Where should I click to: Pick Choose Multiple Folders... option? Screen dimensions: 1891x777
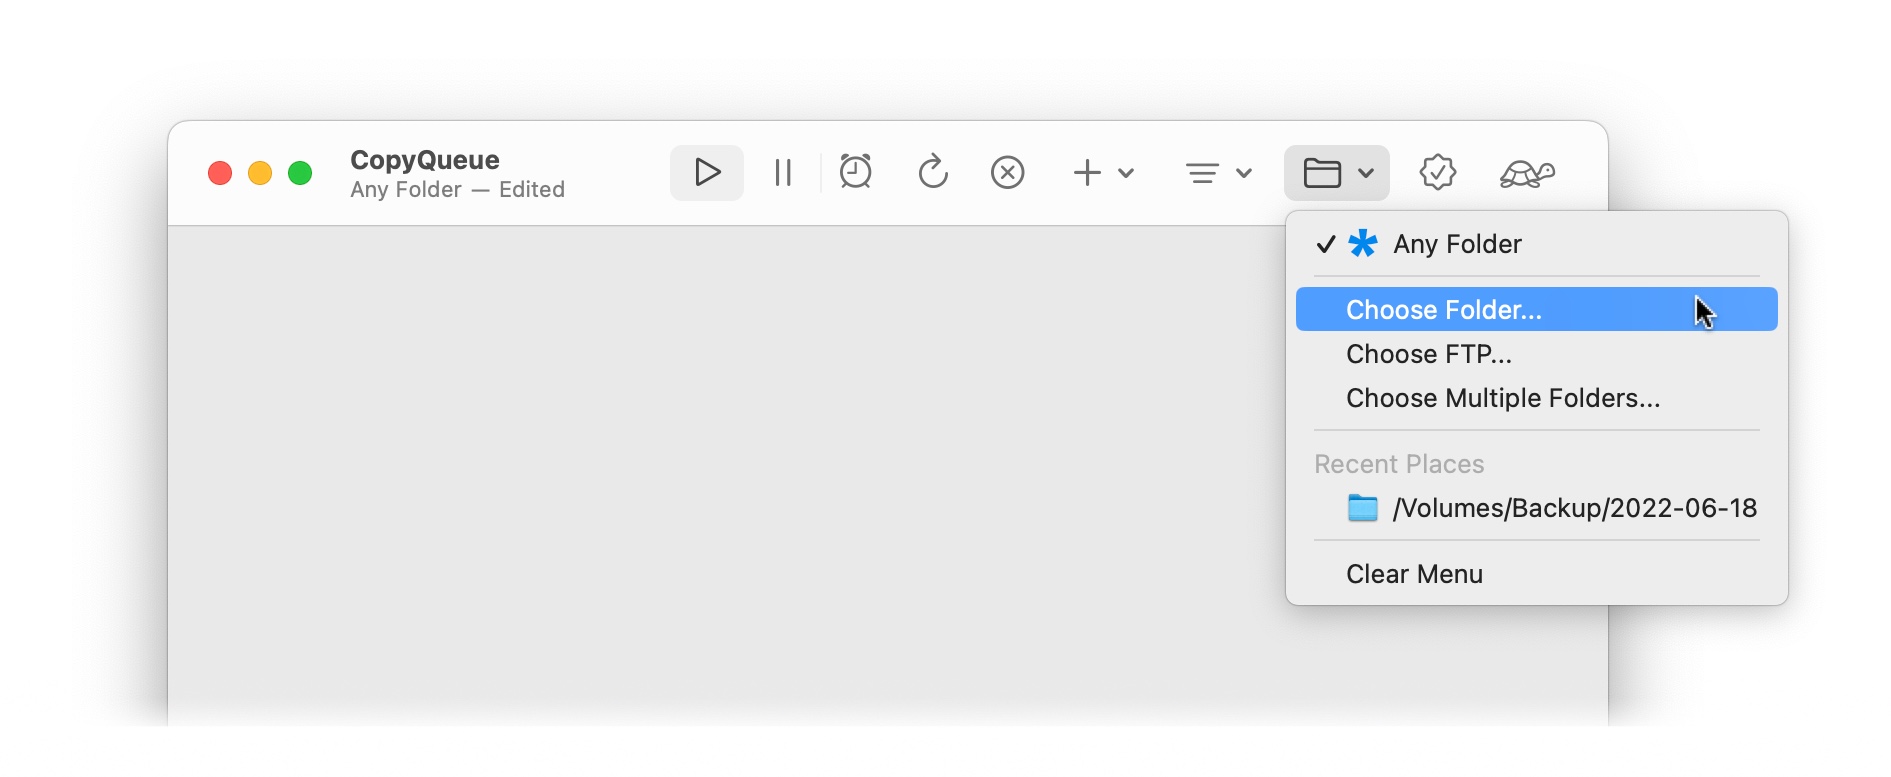coord(1502,398)
